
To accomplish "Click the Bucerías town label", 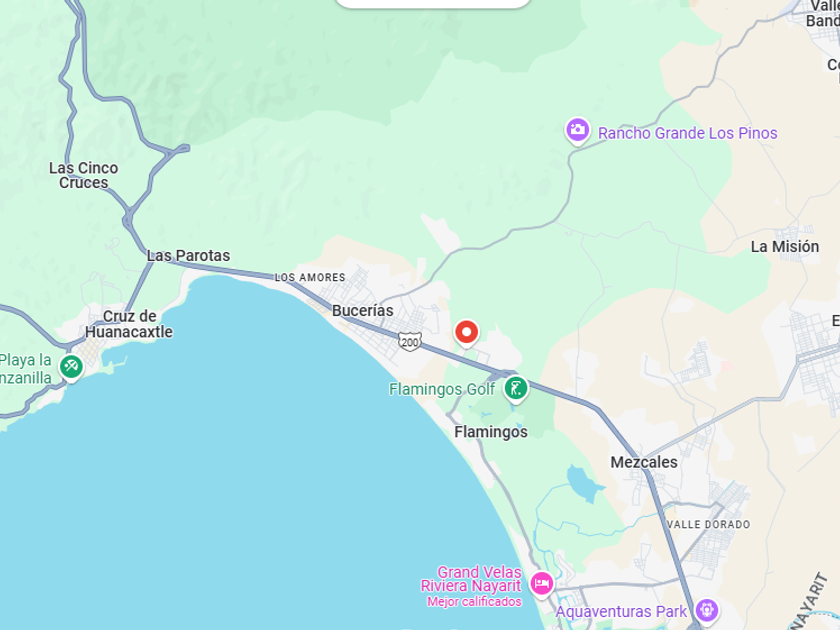I will point(363,311).
